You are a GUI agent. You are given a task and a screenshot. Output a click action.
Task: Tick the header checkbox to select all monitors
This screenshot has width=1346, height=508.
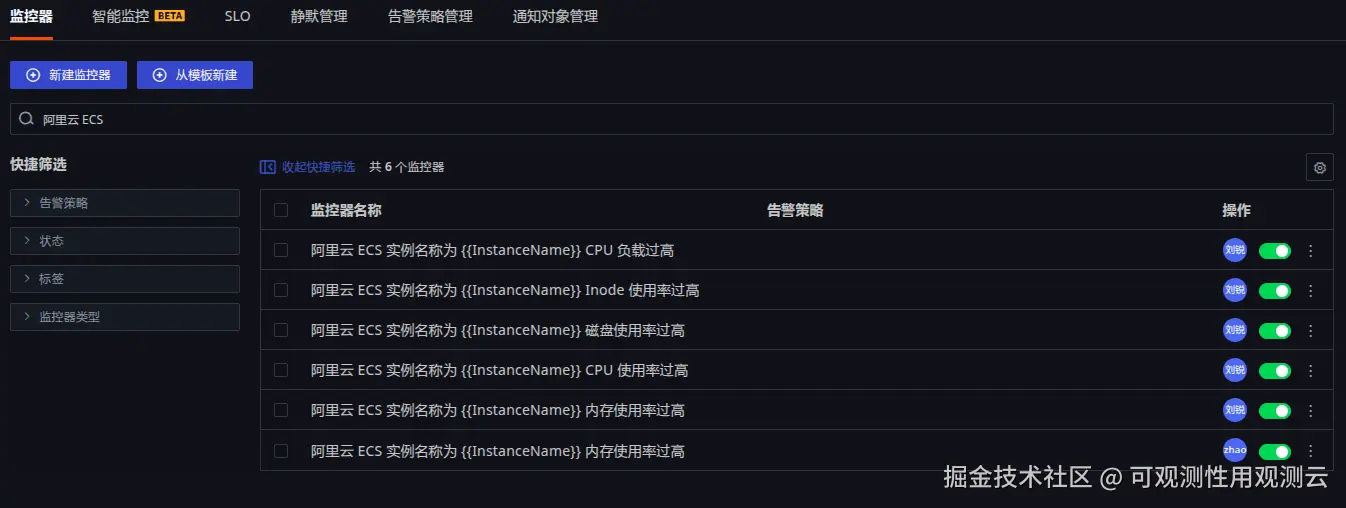point(281,210)
